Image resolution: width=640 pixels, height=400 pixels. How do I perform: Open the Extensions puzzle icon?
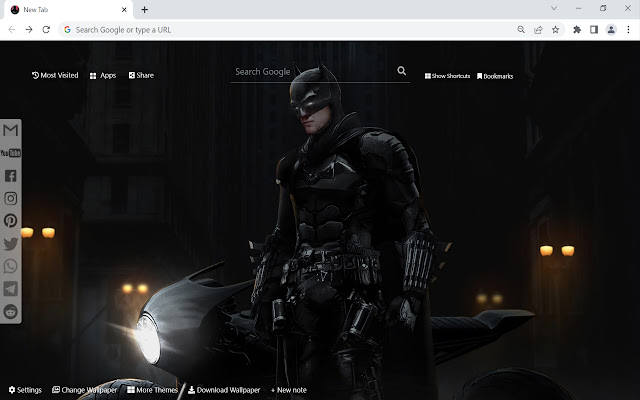coord(577,29)
